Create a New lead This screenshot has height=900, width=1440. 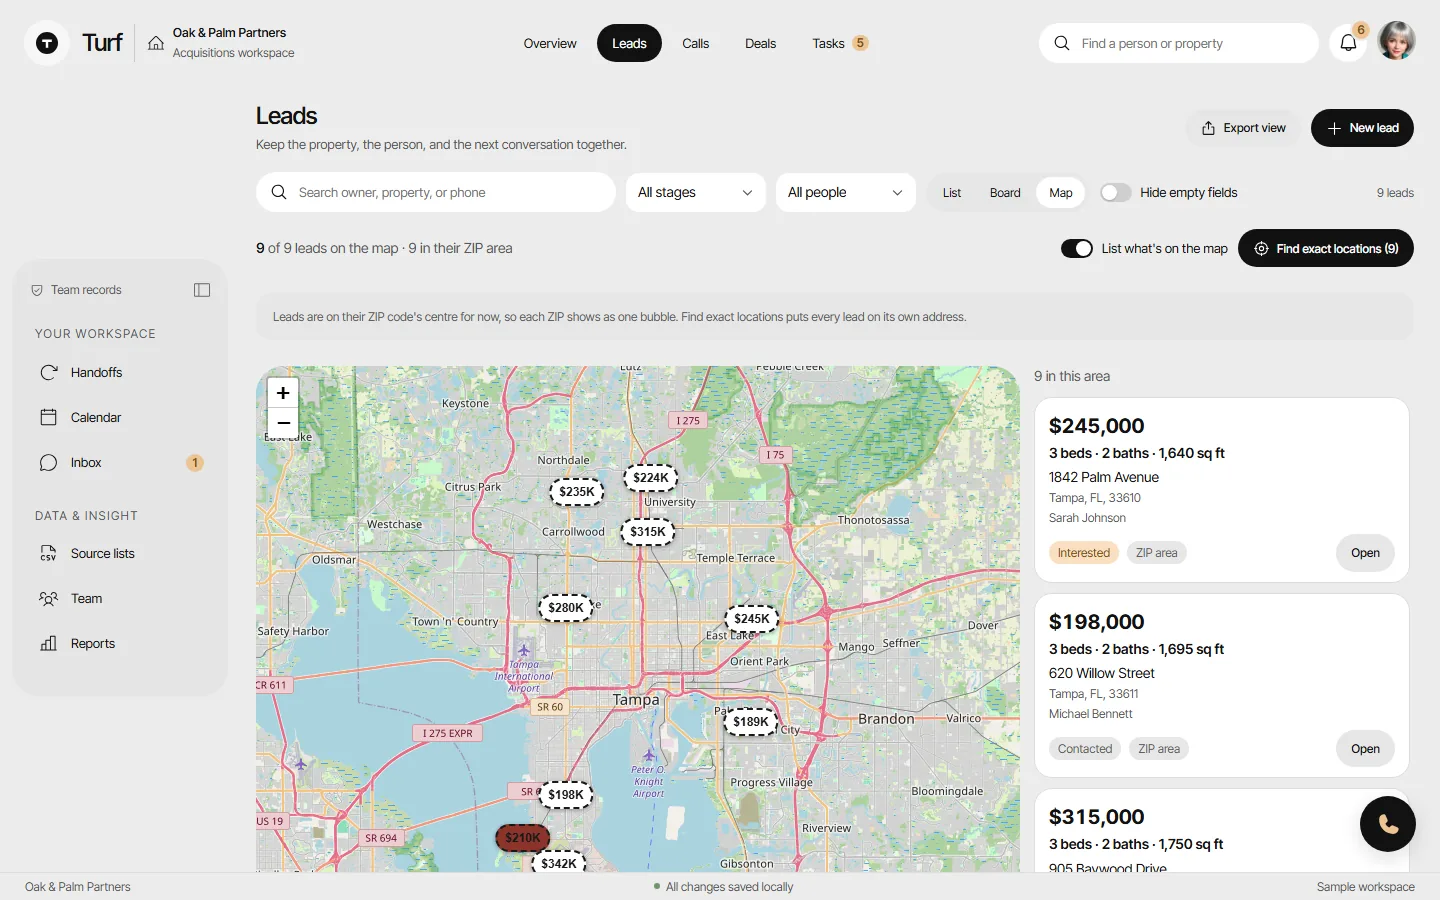(x=1362, y=128)
